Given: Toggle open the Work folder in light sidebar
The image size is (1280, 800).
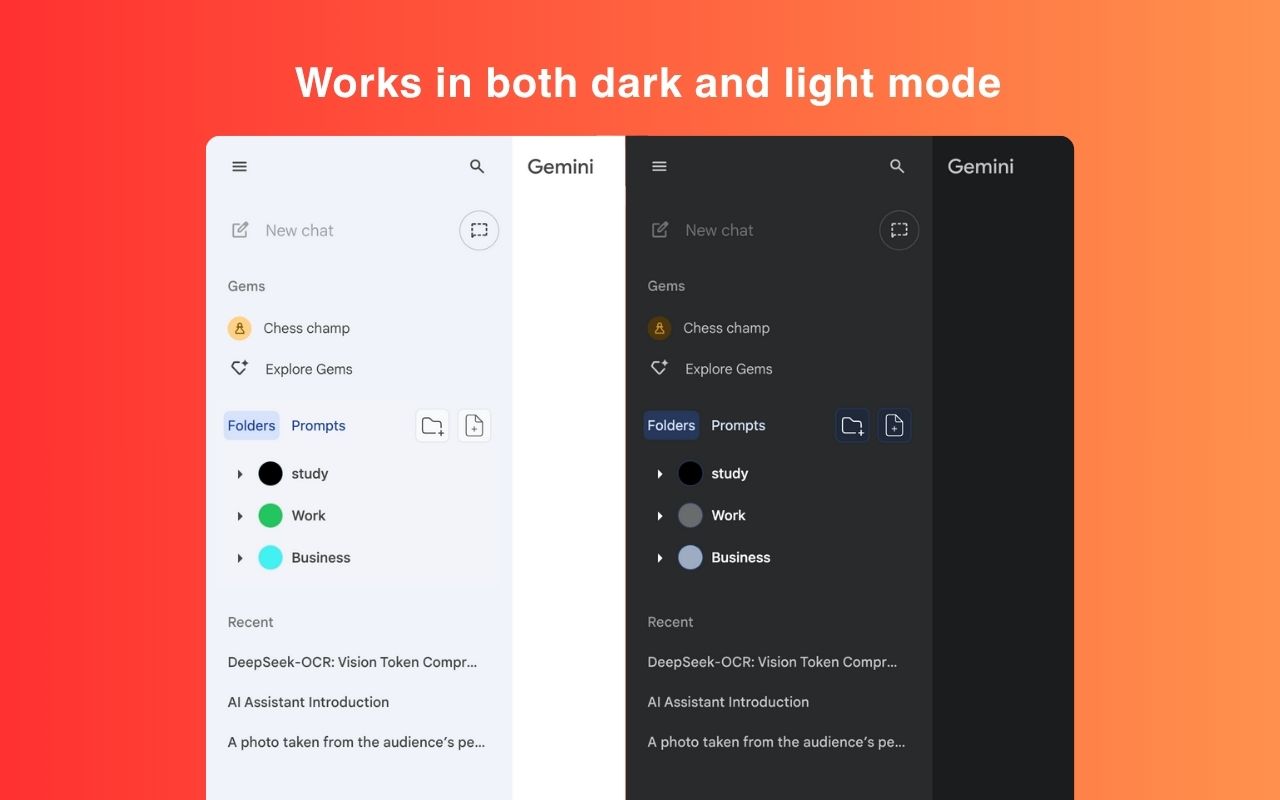Looking at the screenshot, I should pos(240,515).
